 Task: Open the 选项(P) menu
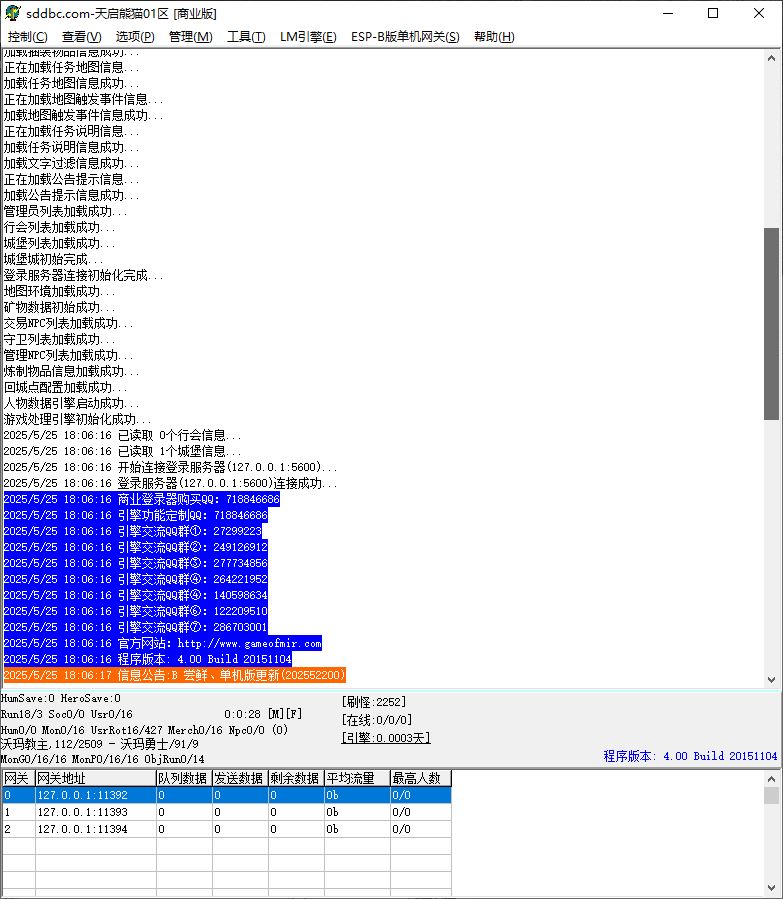135,37
